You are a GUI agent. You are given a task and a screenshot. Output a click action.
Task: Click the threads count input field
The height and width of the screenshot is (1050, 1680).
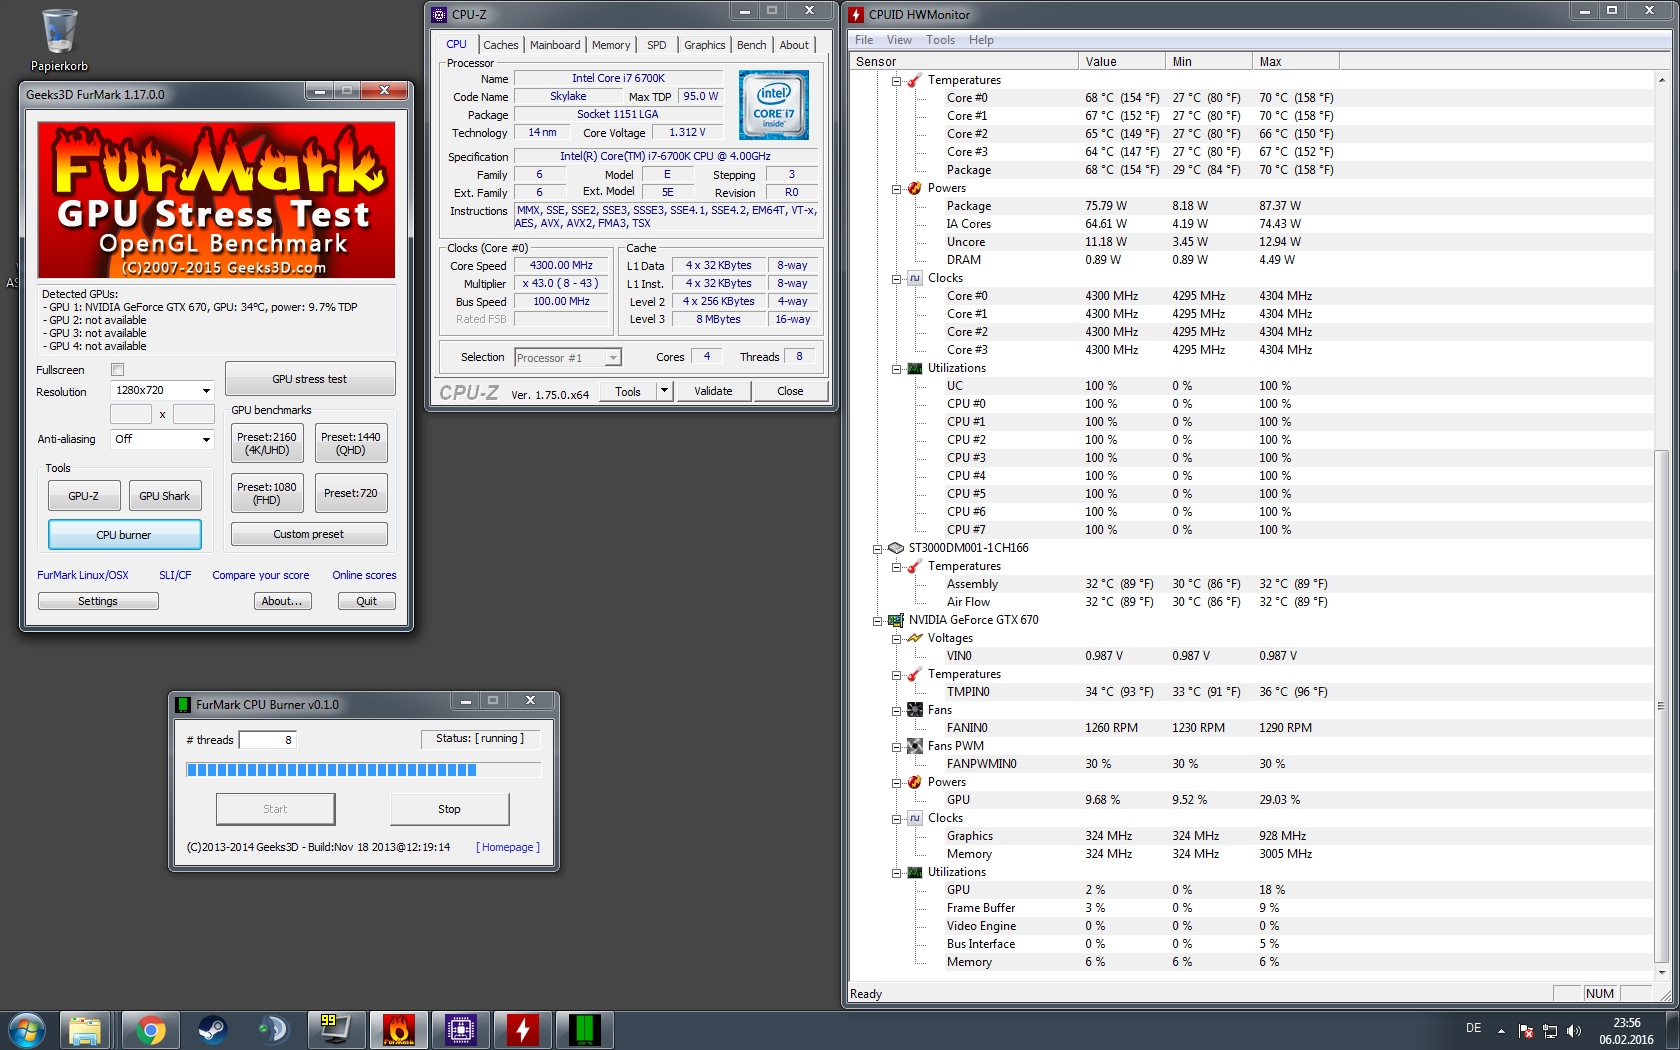coord(267,740)
